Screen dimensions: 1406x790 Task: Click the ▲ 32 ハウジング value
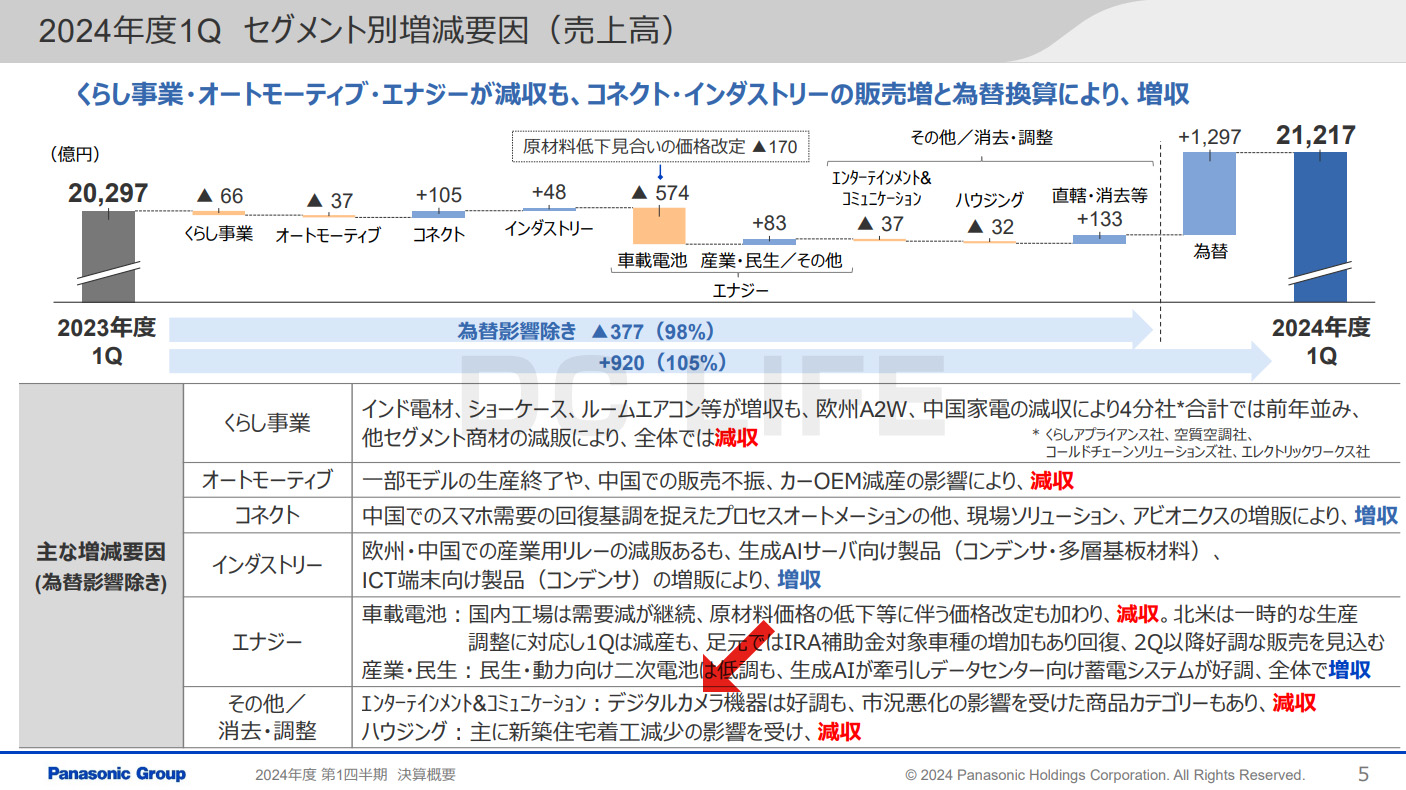(x=990, y=227)
